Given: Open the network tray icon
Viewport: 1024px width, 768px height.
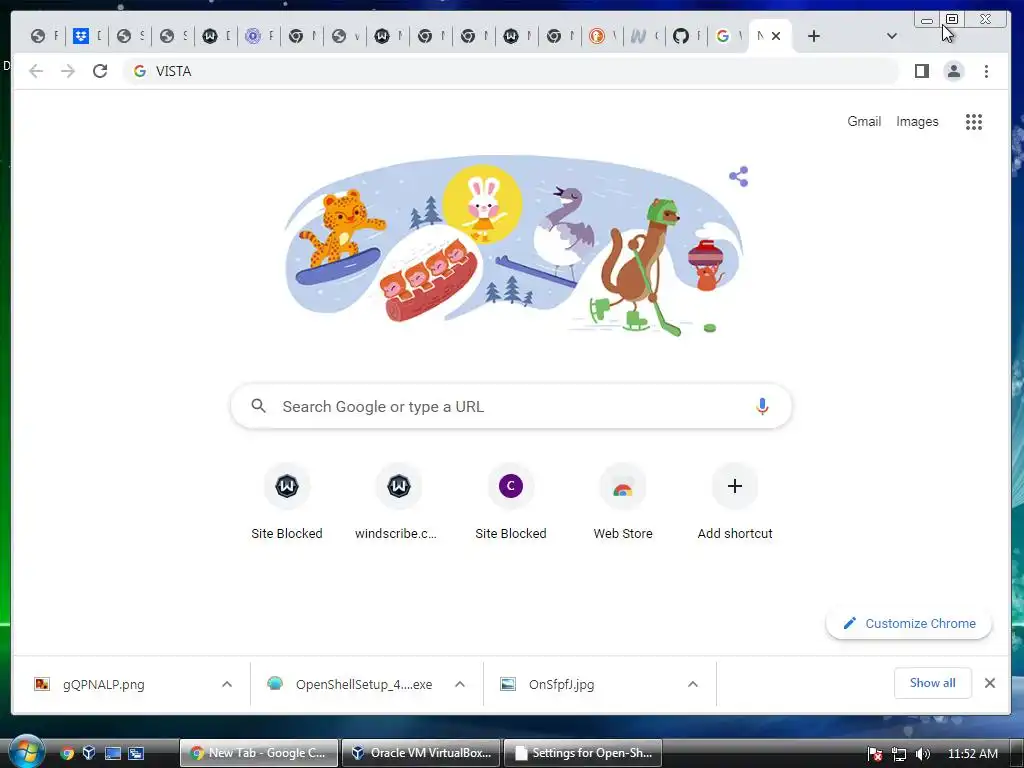Looking at the screenshot, I should [899, 754].
